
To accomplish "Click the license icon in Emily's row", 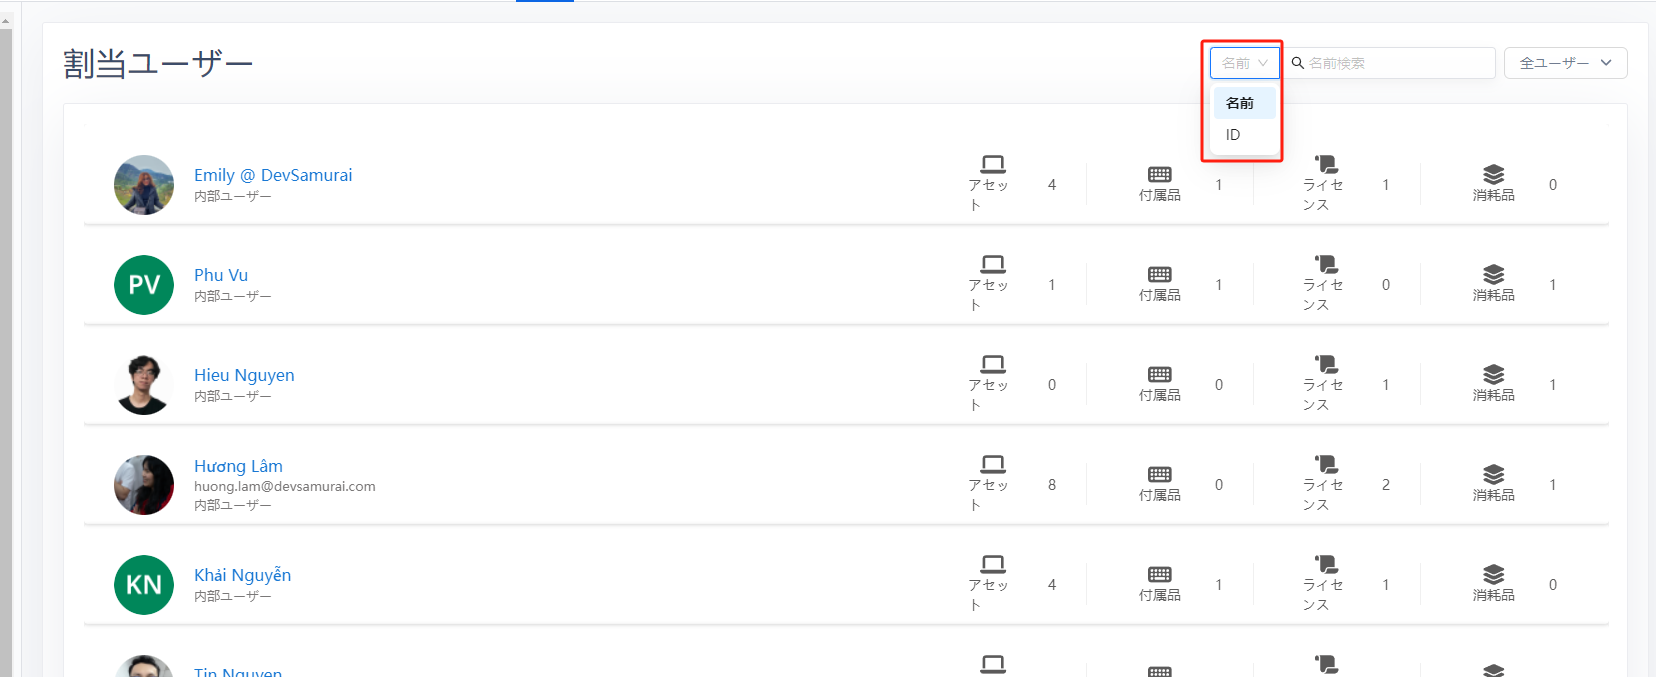I will pos(1326,164).
